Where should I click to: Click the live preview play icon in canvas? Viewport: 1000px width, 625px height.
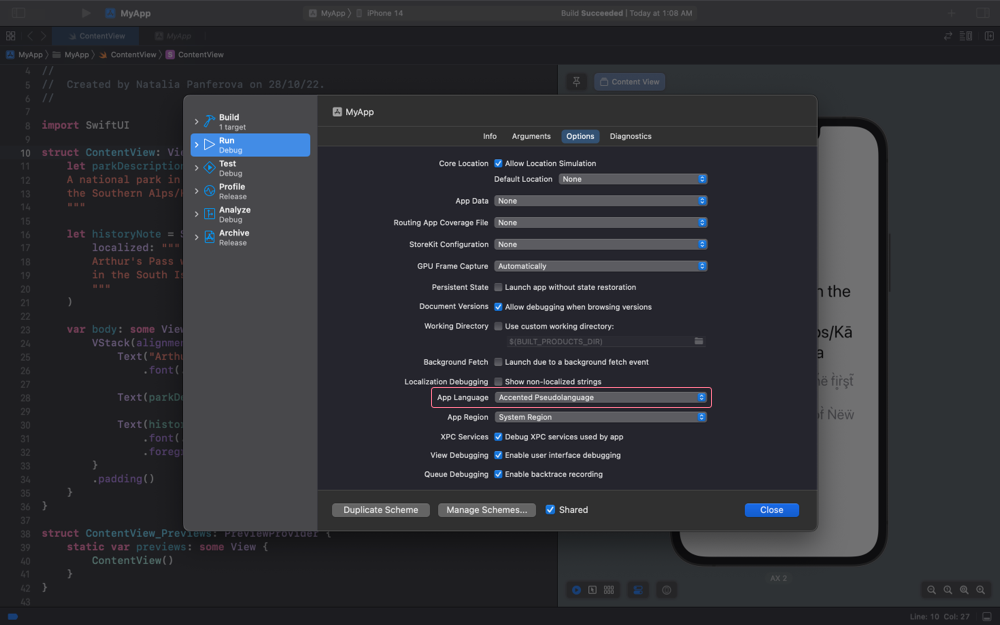coord(576,590)
